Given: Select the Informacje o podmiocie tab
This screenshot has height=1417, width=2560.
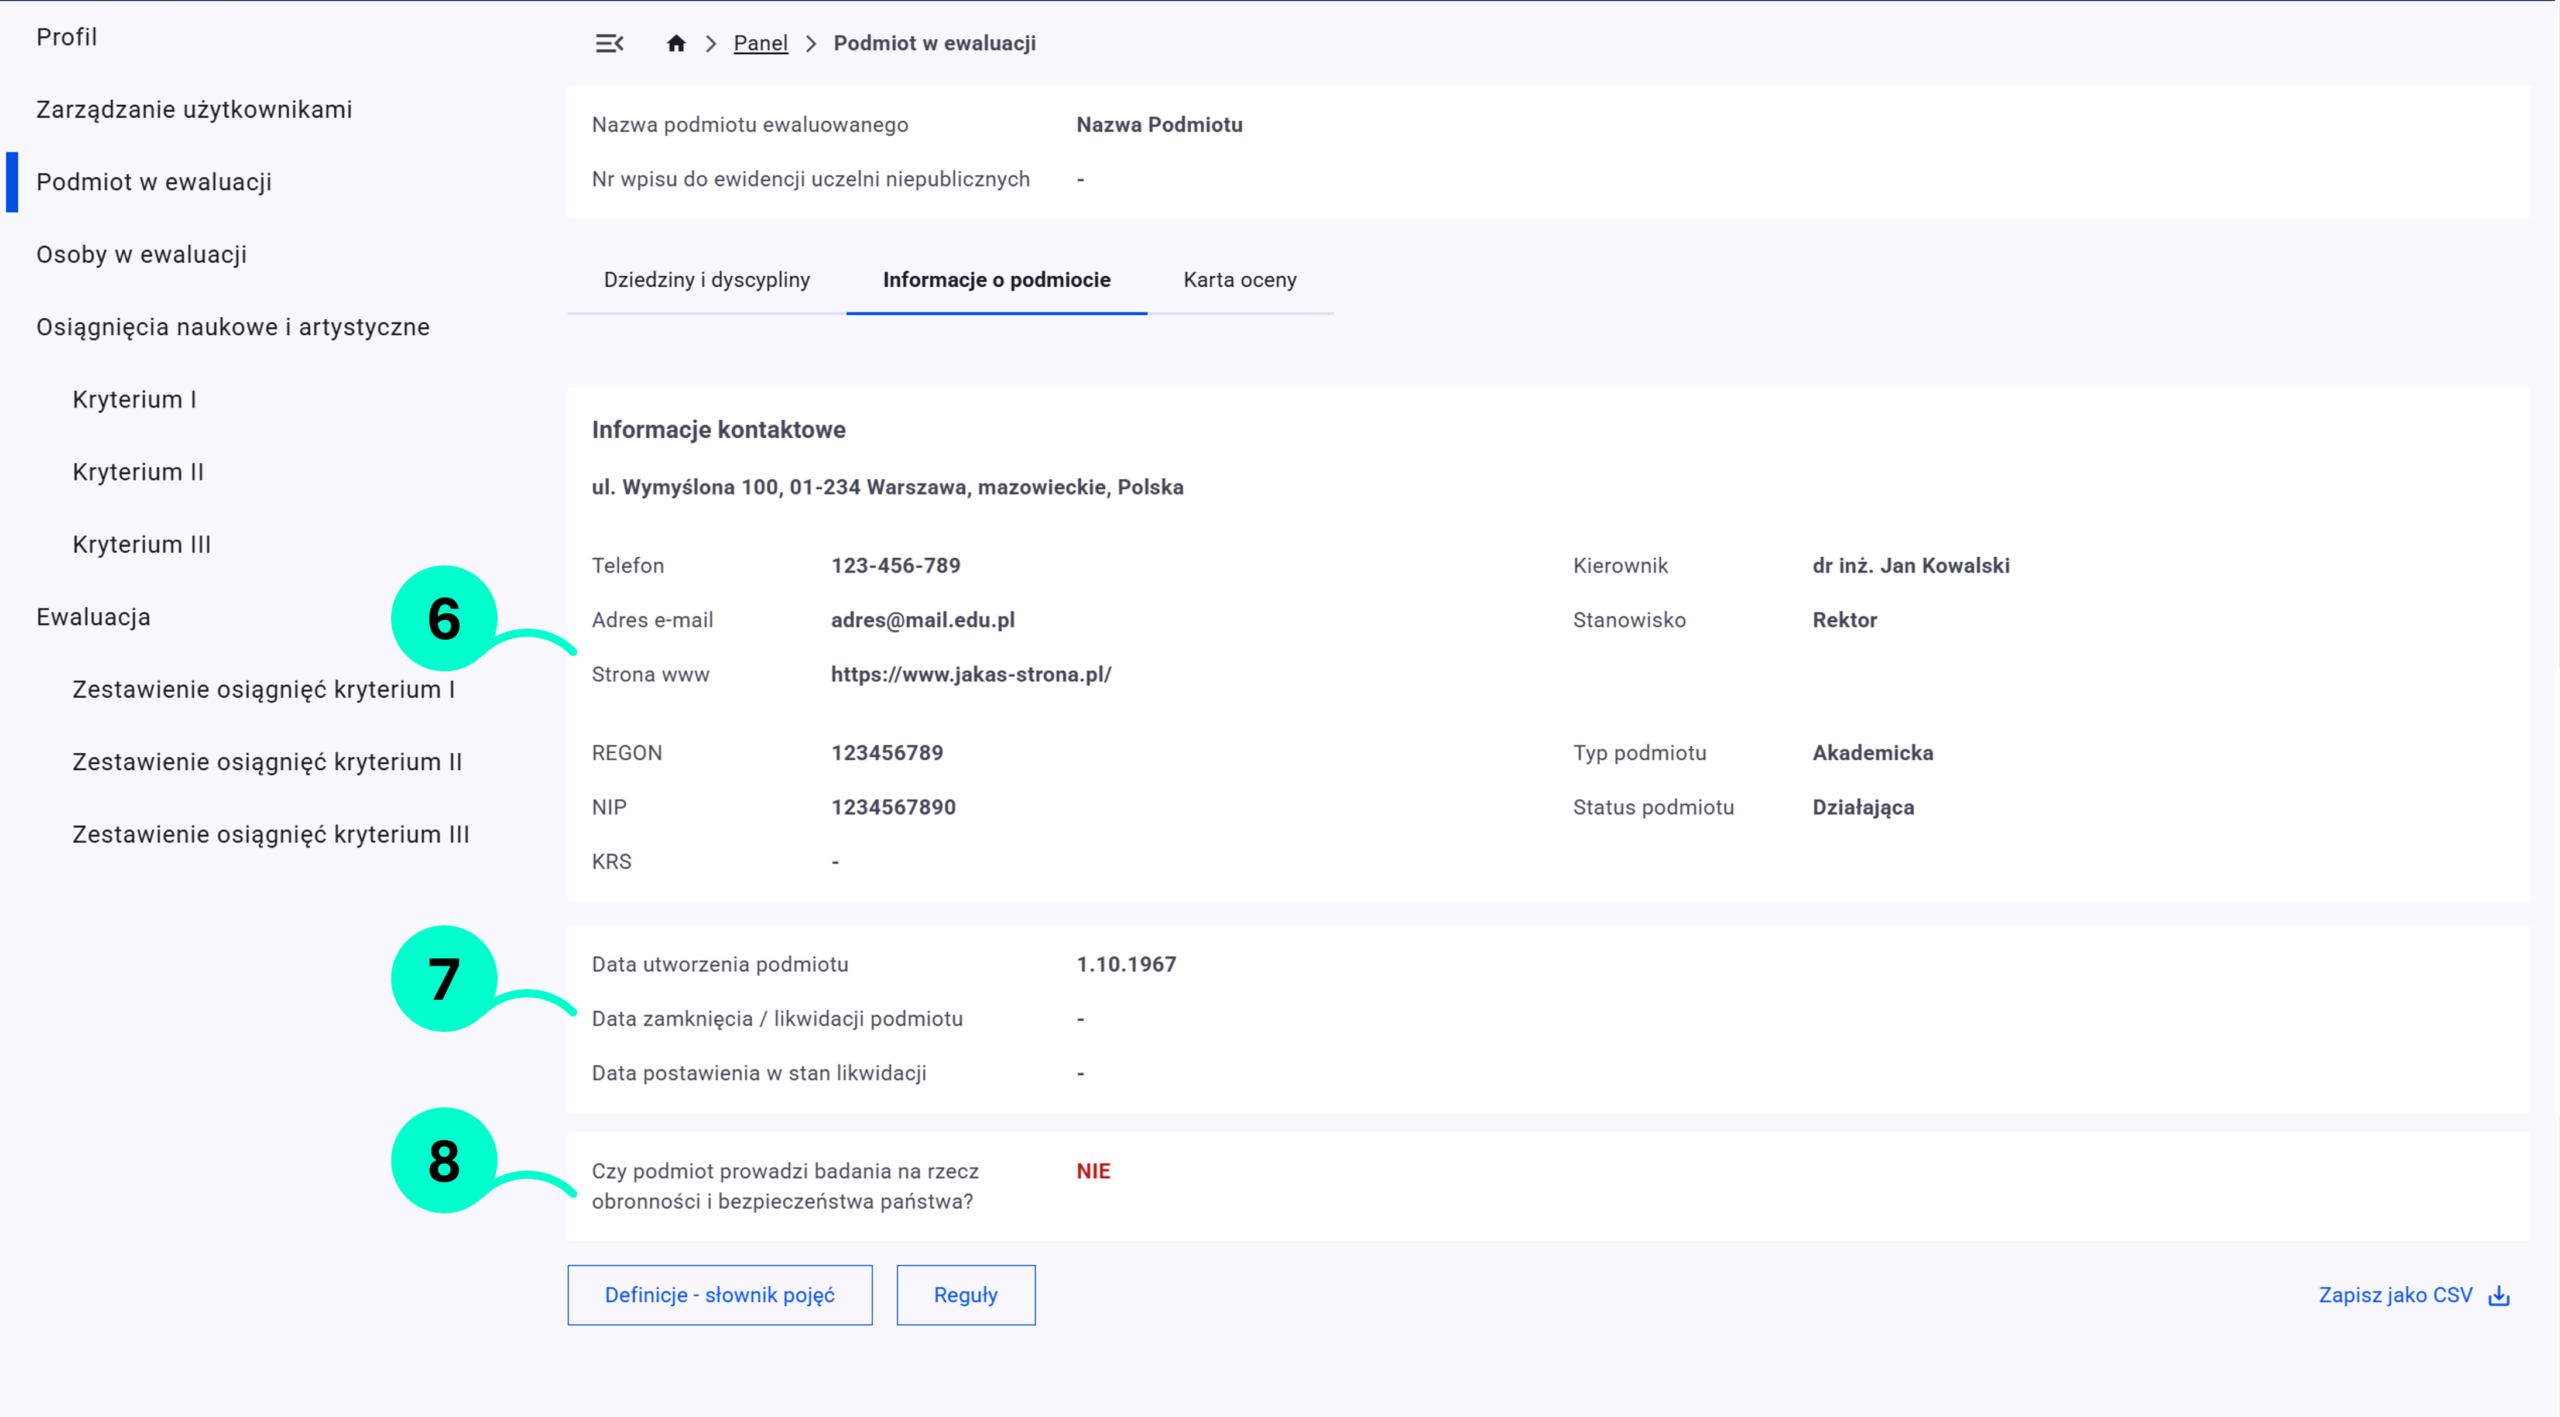Looking at the screenshot, I should 996,280.
